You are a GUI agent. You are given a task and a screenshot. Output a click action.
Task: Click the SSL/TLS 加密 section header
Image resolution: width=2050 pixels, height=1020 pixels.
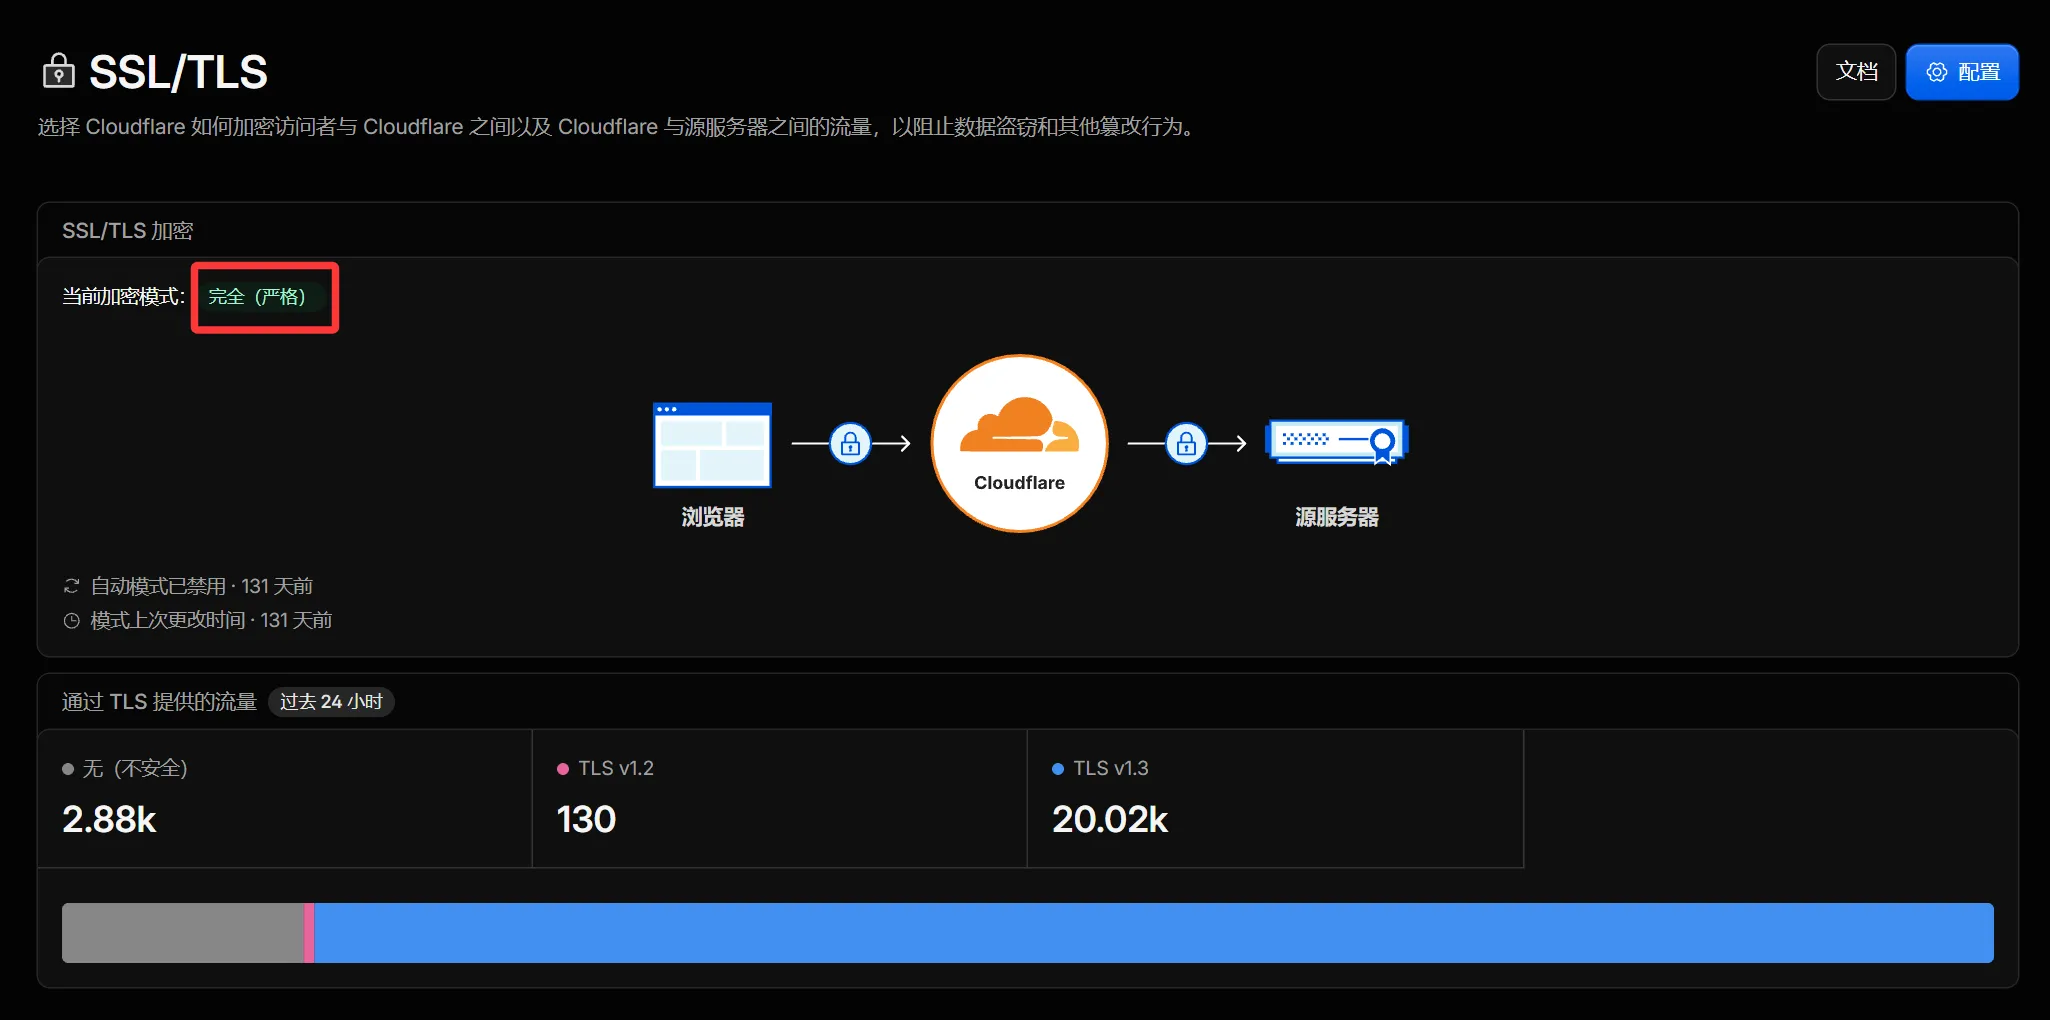coord(128,231)
